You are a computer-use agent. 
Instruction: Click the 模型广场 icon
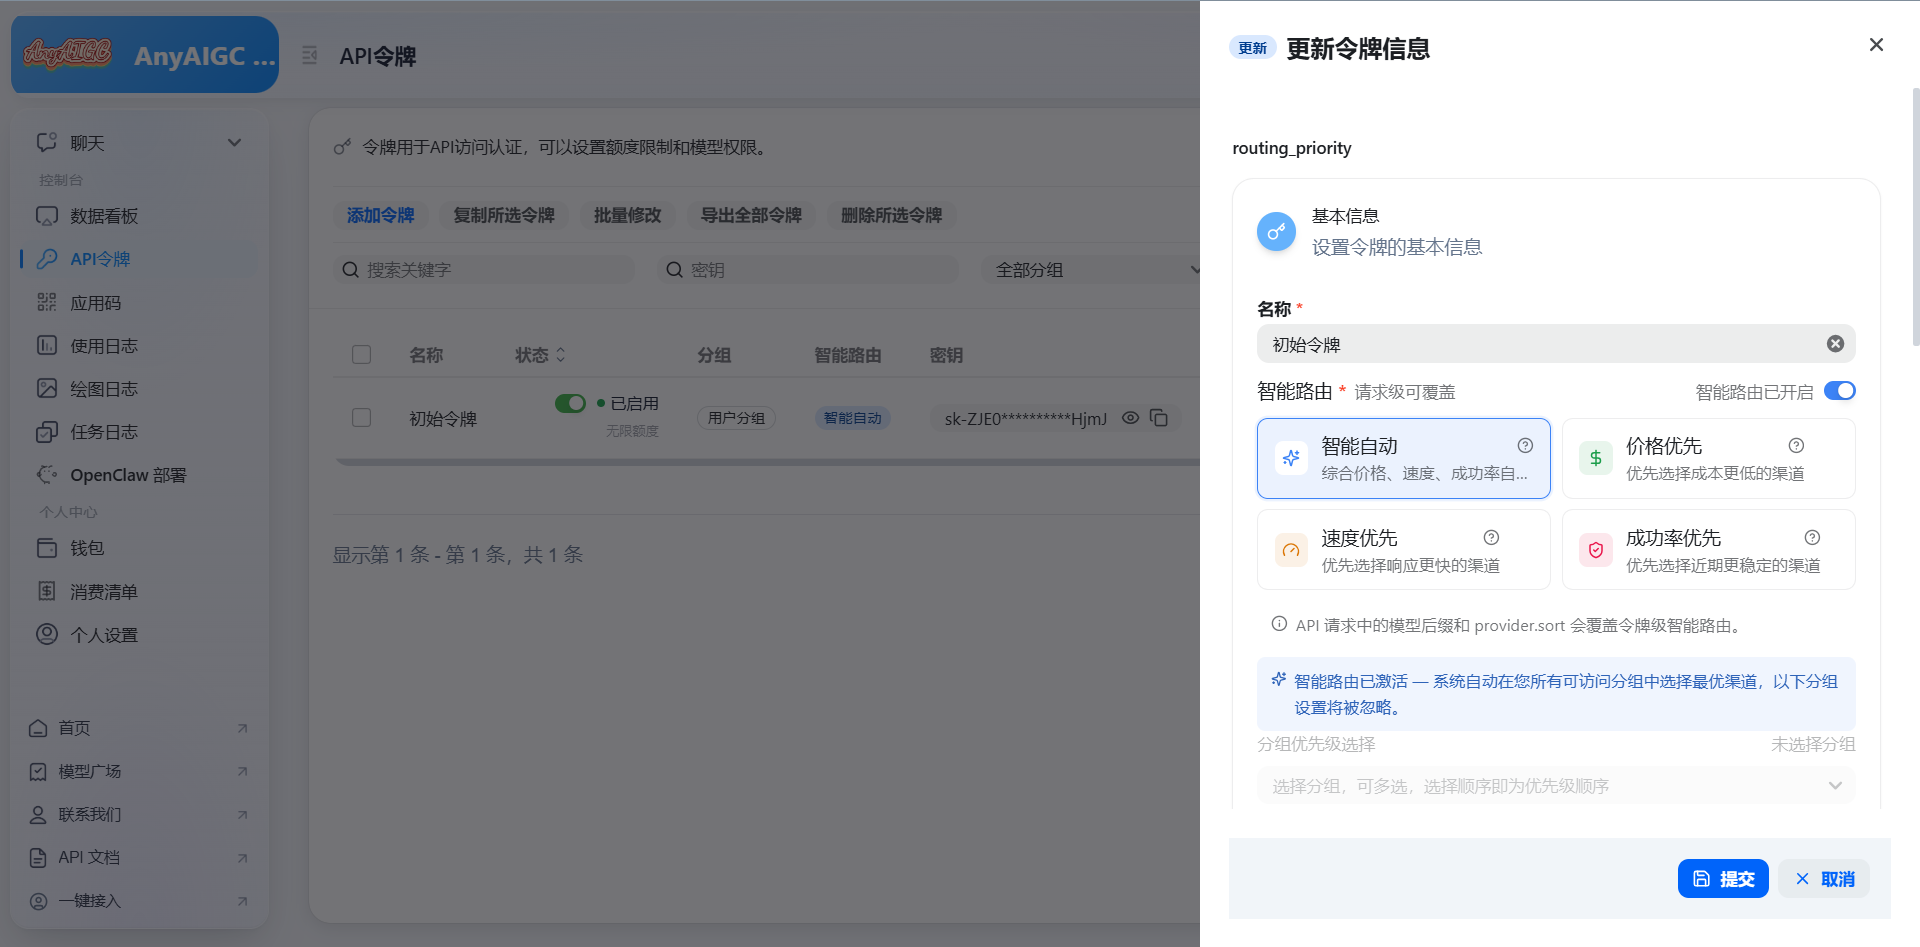(x=38, y=771)
